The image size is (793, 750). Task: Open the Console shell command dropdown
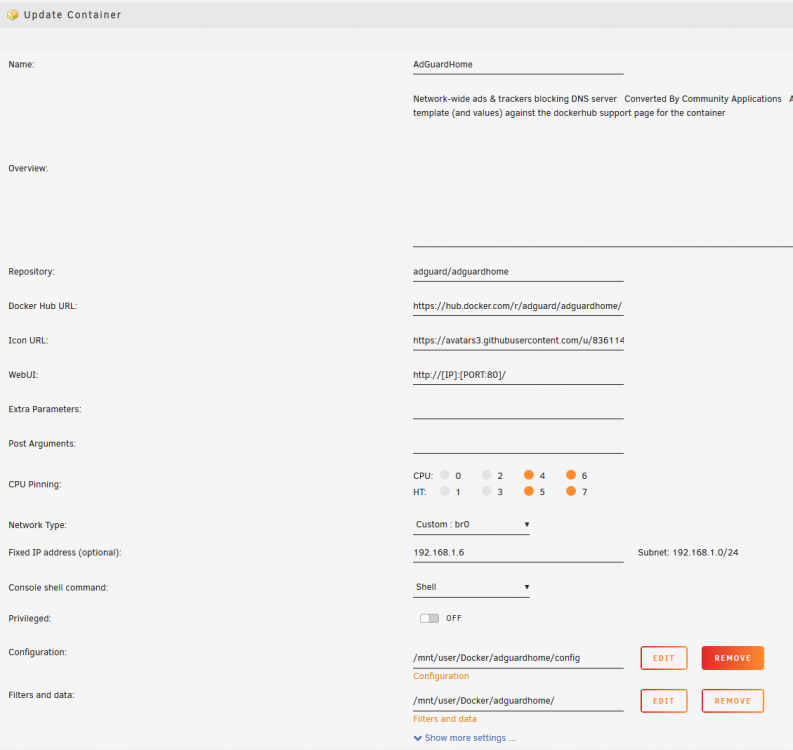(471, 587)
